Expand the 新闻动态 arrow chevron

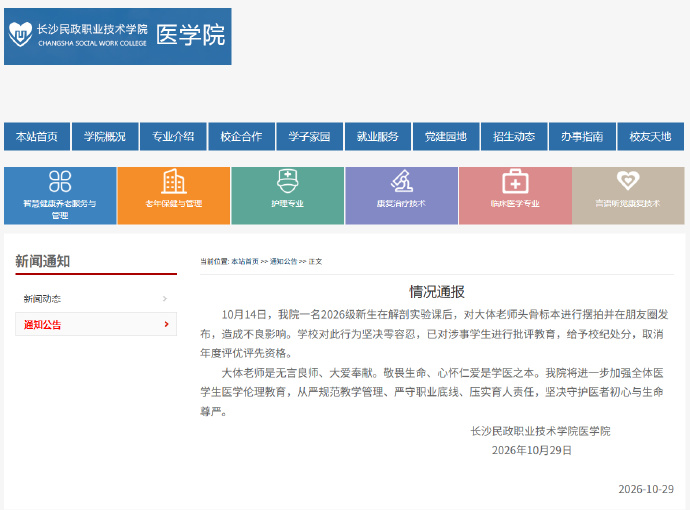165,299
